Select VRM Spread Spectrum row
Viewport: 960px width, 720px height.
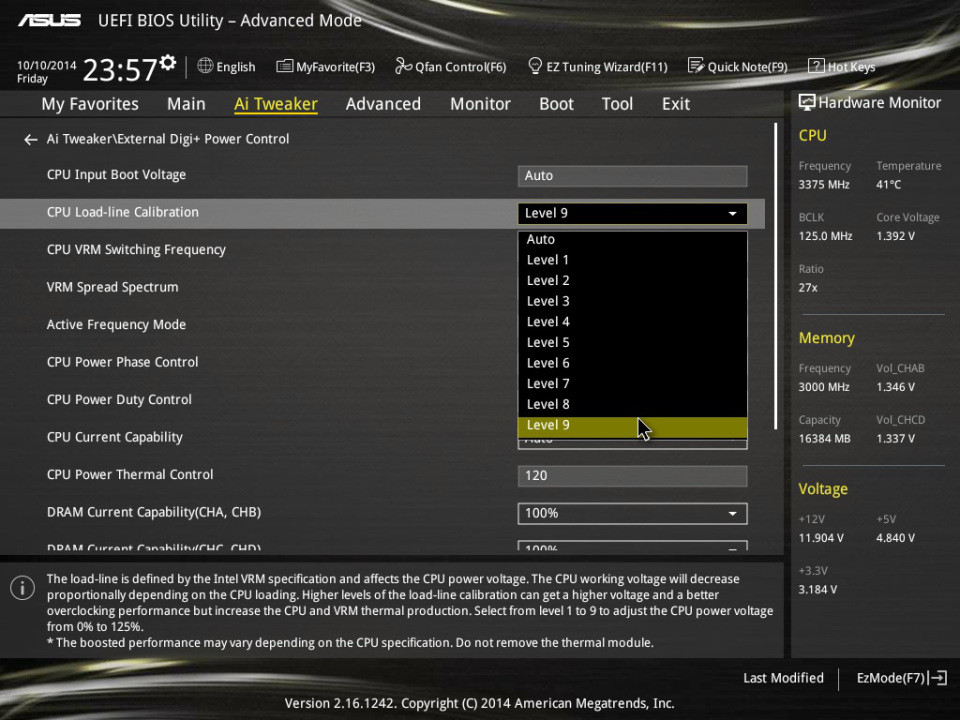113,287
